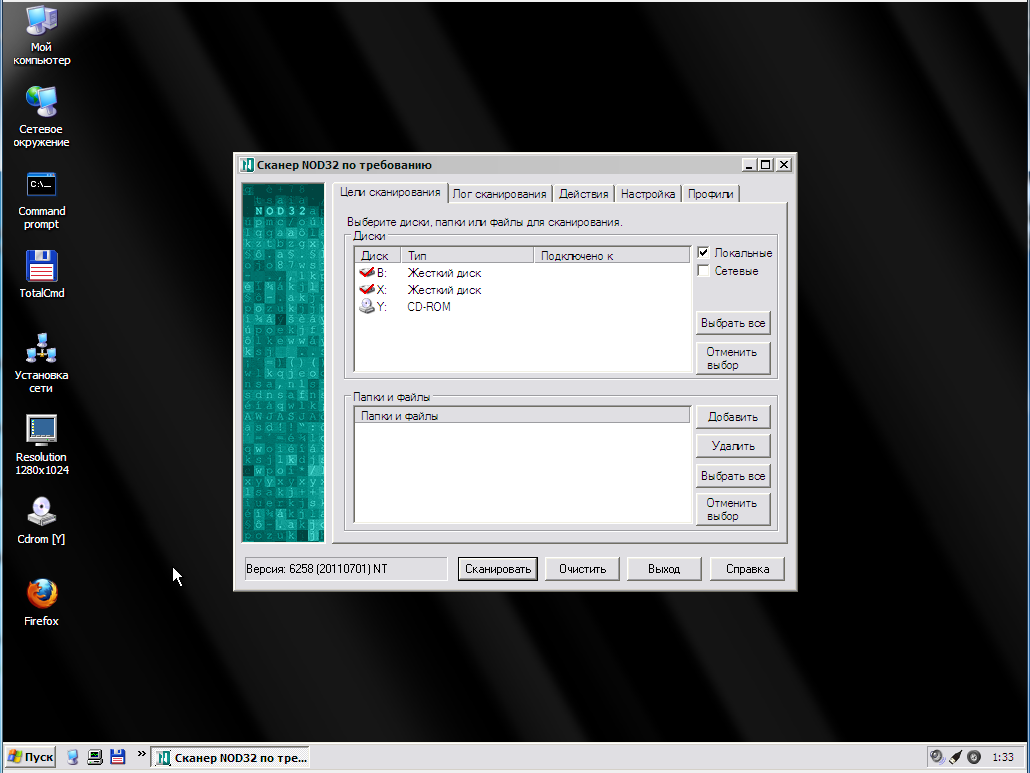The width and height of the screenshot is (1030, 773).
Task: Uncheck the Локальные checkbox
Action: (x=703, y=253)
